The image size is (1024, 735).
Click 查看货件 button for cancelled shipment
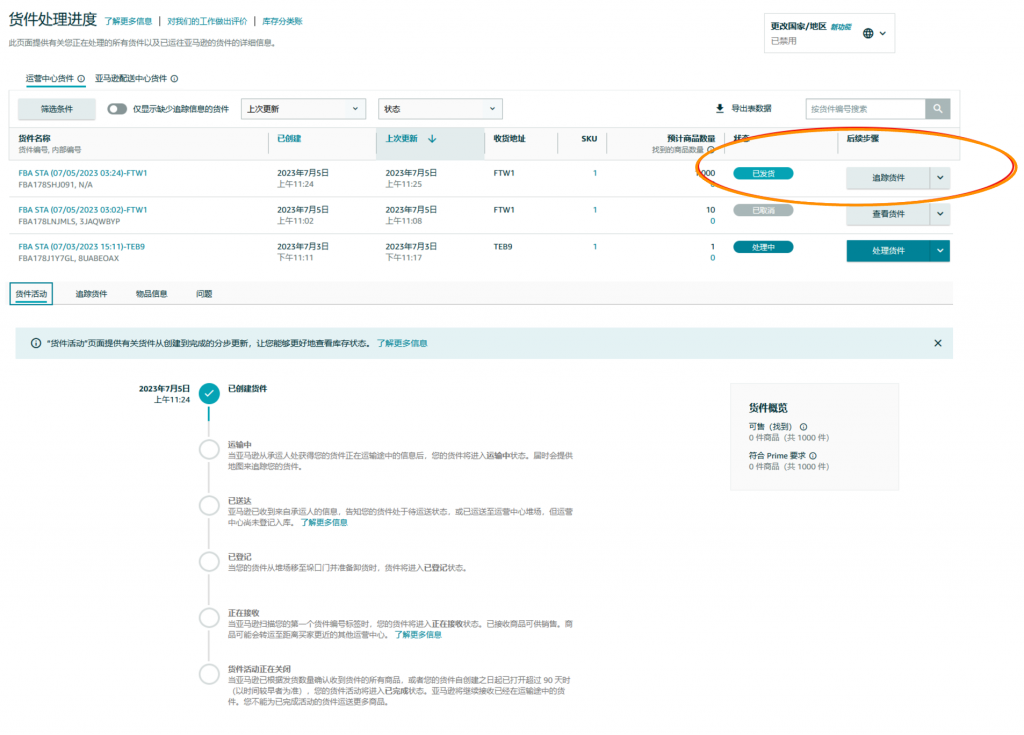coord(888,214)
